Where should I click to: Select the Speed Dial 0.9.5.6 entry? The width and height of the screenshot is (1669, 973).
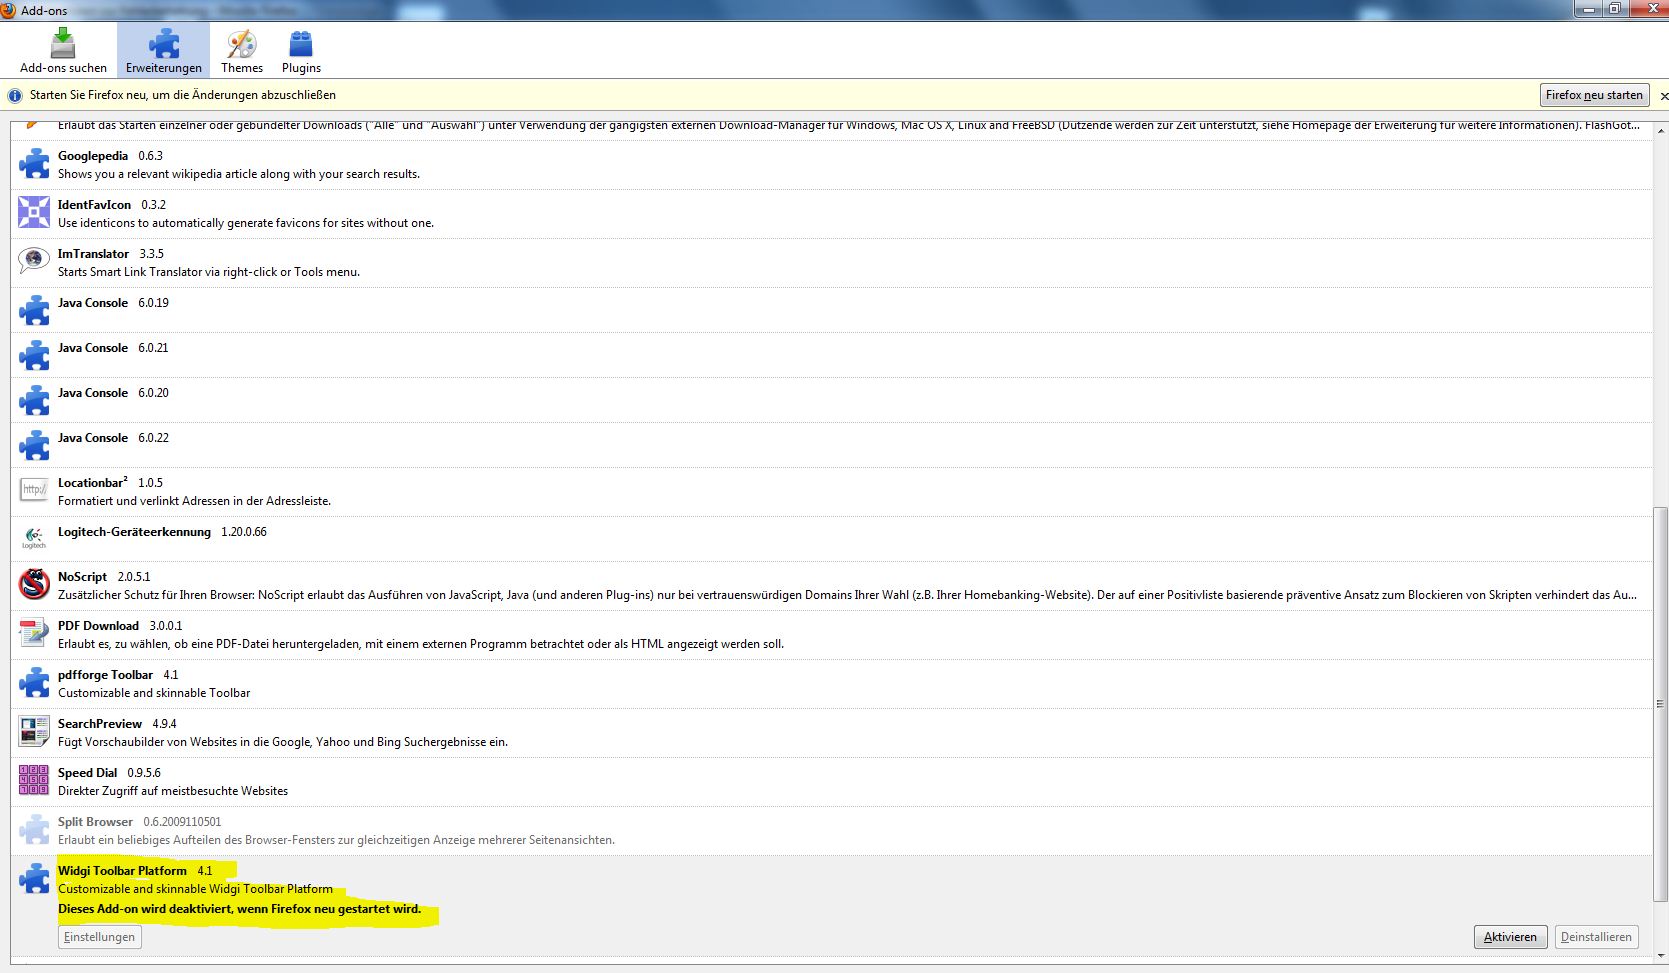[831, 782]
